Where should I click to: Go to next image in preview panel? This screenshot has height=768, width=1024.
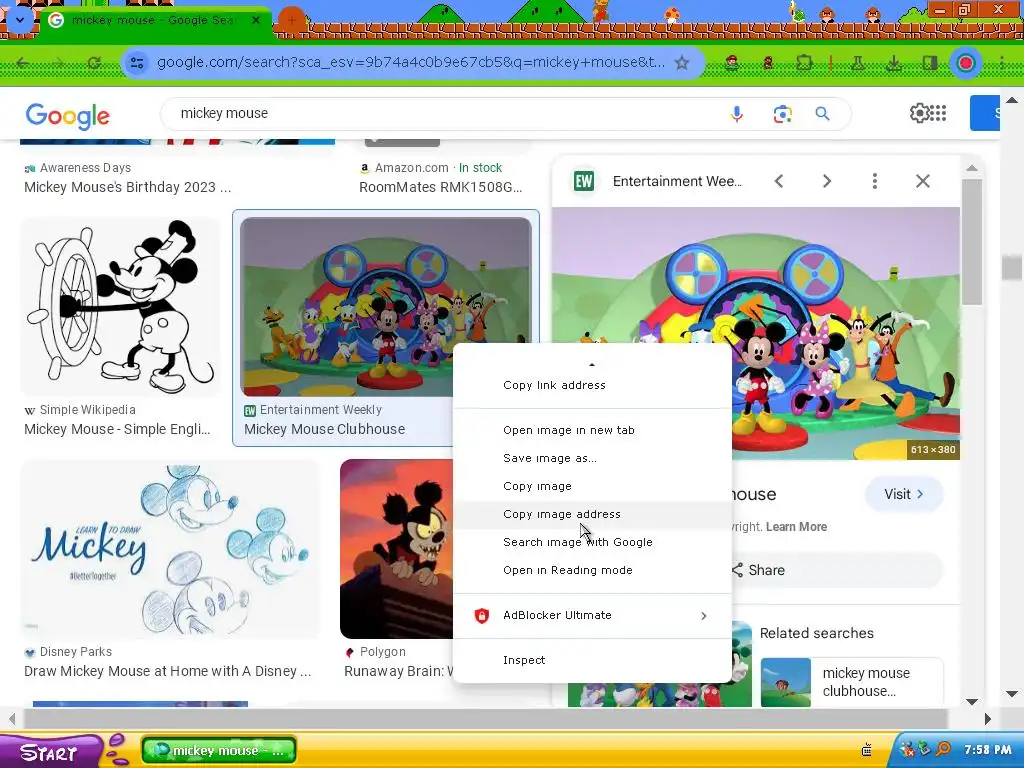pyautogui.click(x=827, y=181)
